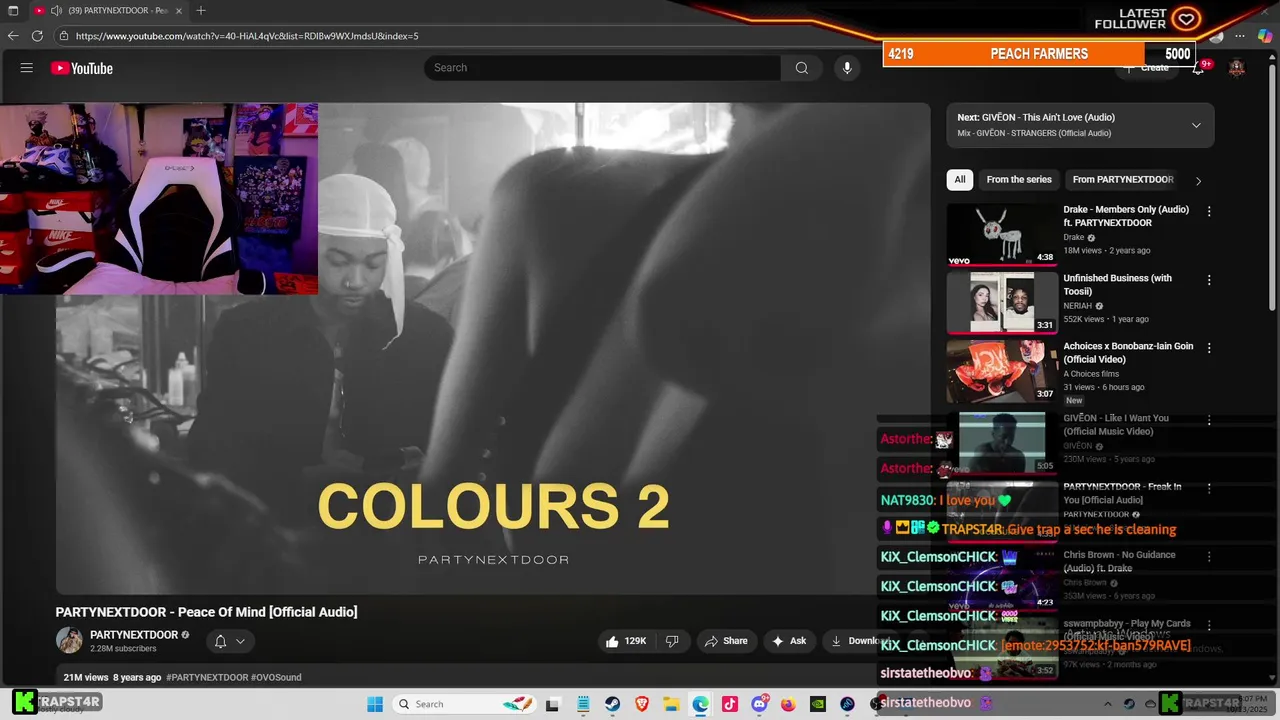This screenshot has height=720, width=1280.
Task: Open the Unfinished Business video thumbnail
Action: coord(1002,303)
